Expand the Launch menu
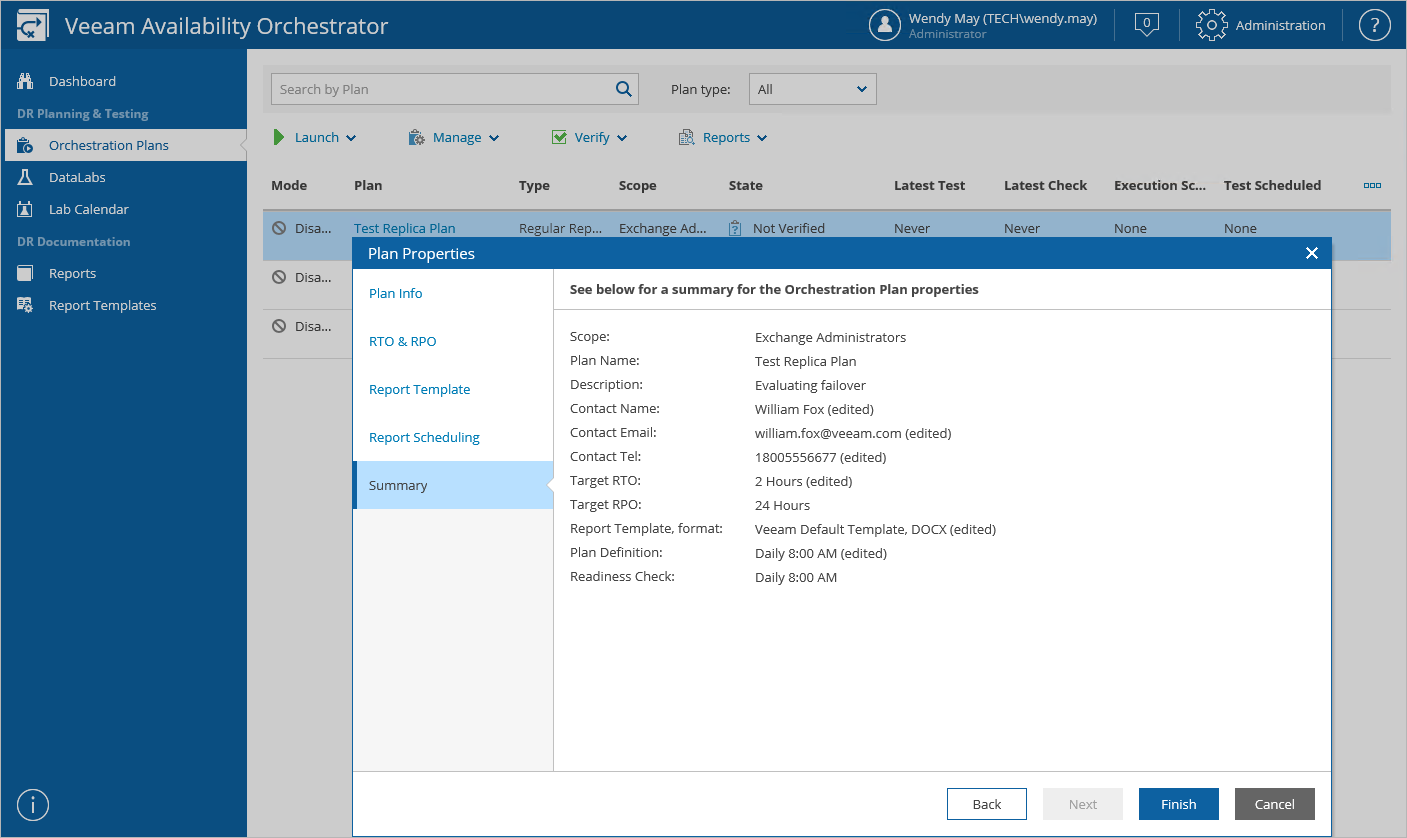The width and height of the screenshot is (1407, 838). [315, 138]
